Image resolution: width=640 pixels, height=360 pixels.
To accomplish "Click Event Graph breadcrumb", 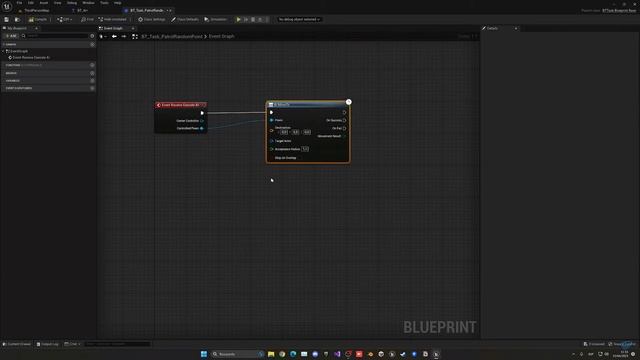I will click(x=222, y=36).
